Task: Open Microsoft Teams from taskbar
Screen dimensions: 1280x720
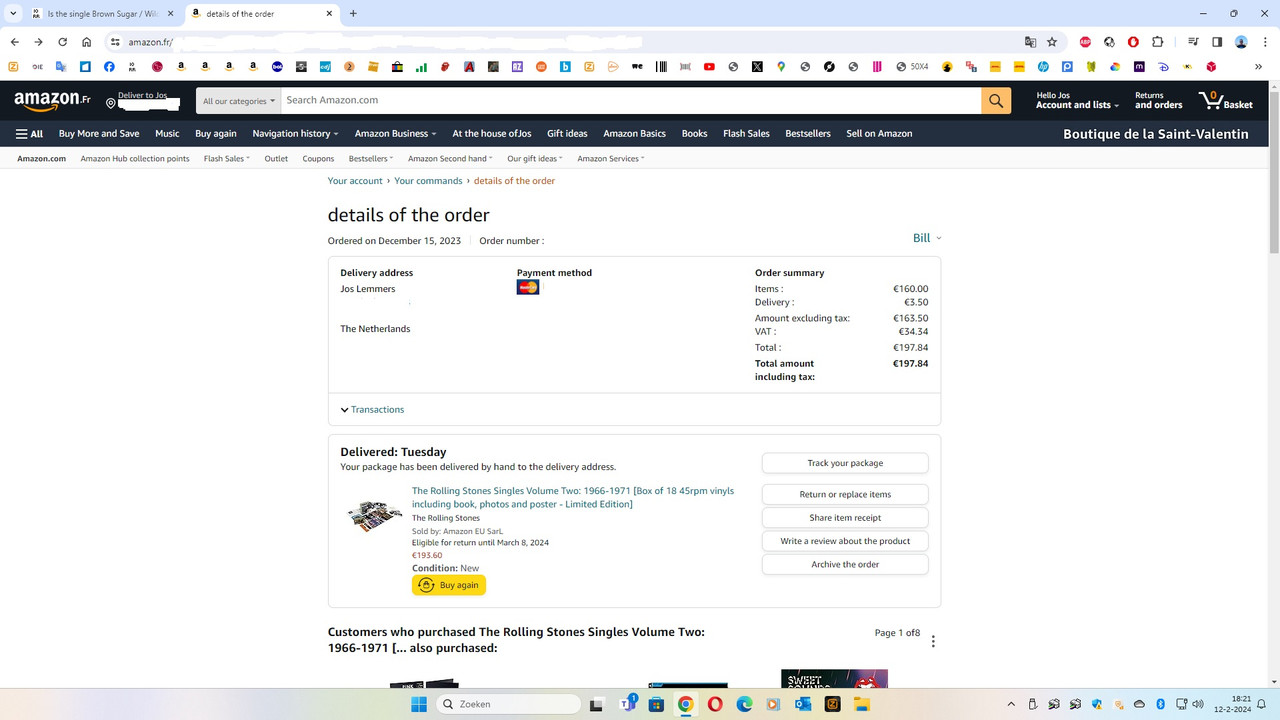Action: click(x=628, y=704)
